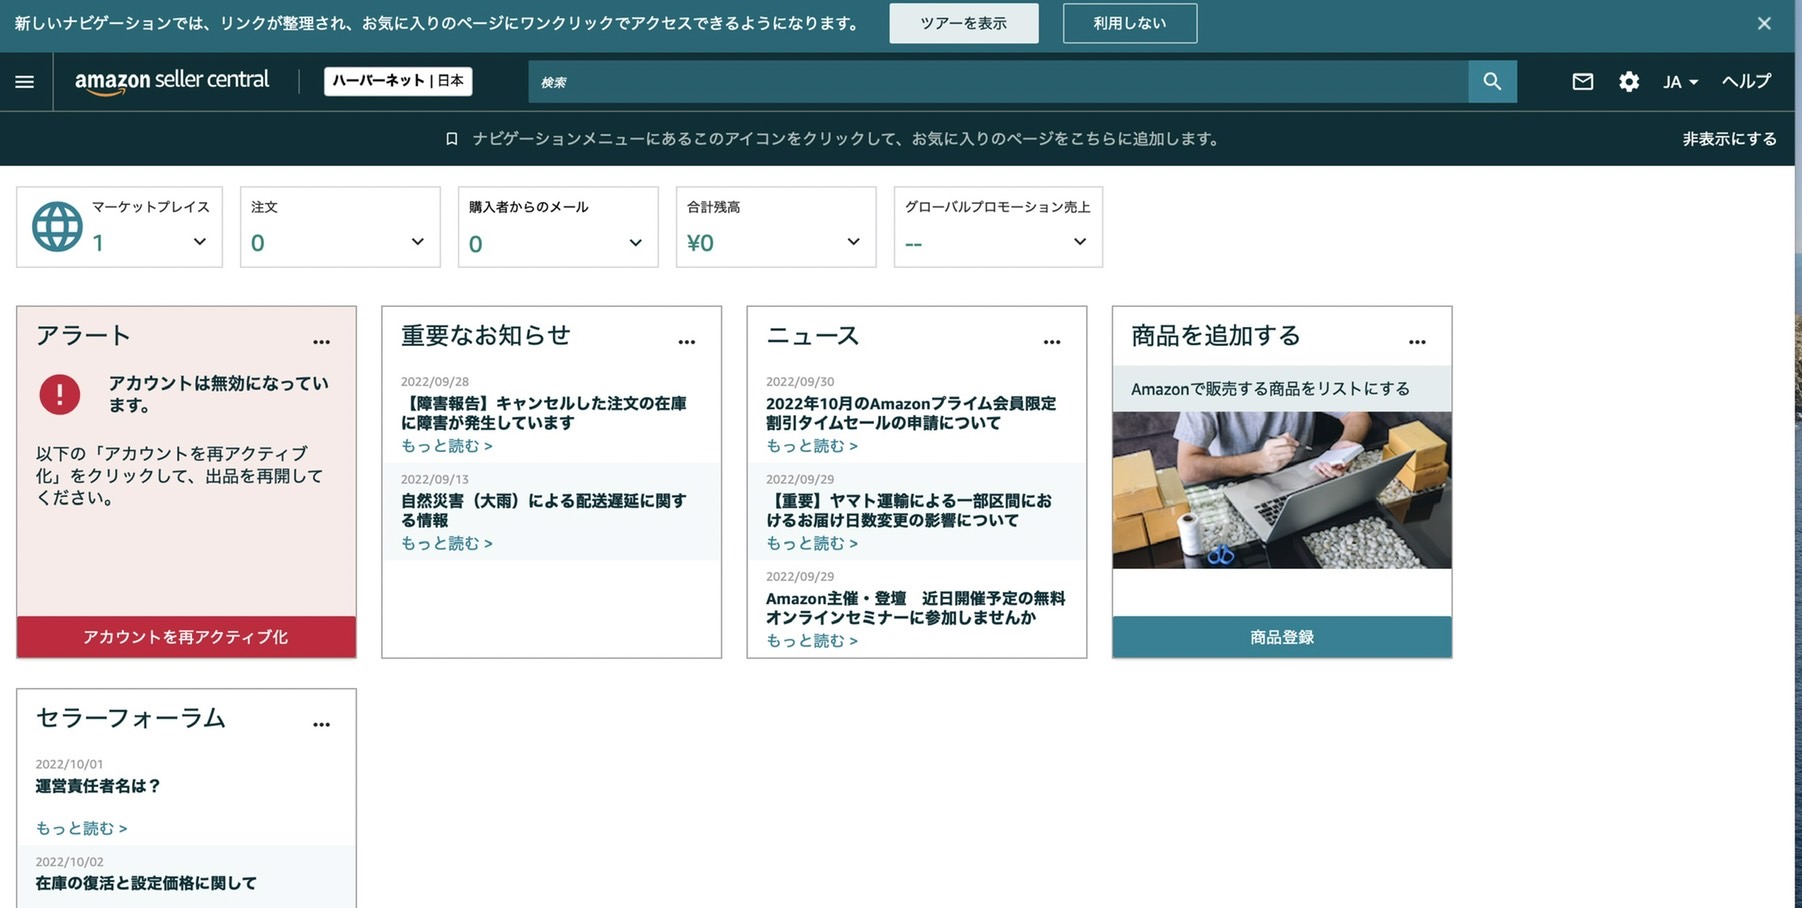Open options menu of ニュース card
The image size is (1802, 908).
tap(1052, 341)
